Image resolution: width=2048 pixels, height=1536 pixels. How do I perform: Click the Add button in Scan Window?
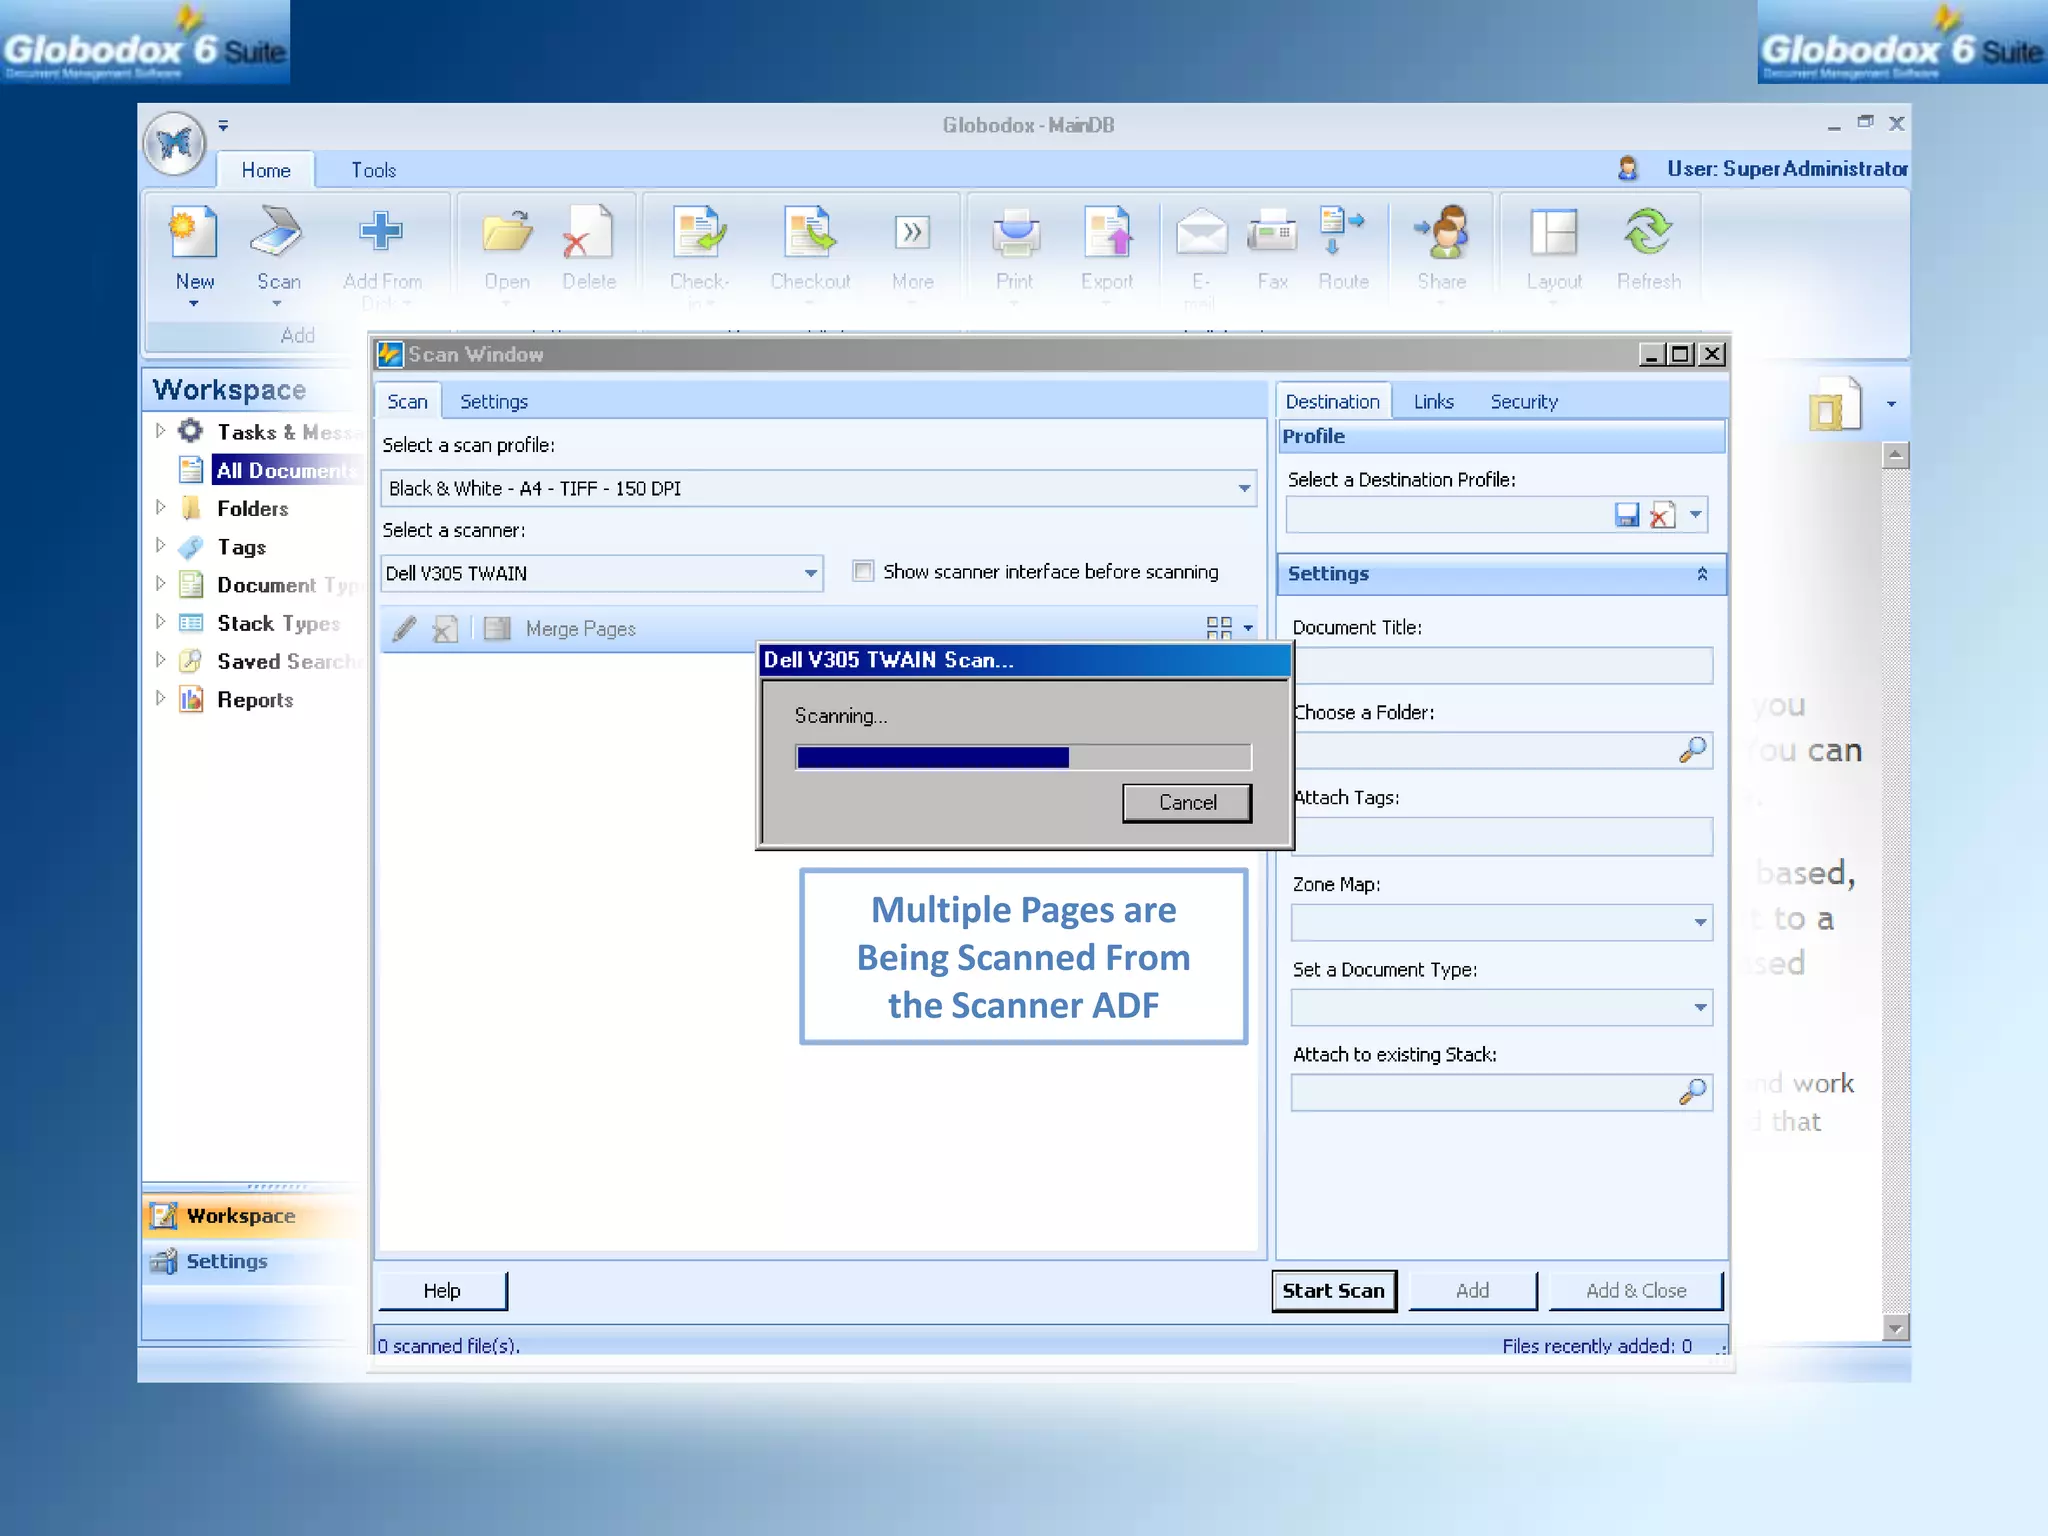[1472, 1291]
